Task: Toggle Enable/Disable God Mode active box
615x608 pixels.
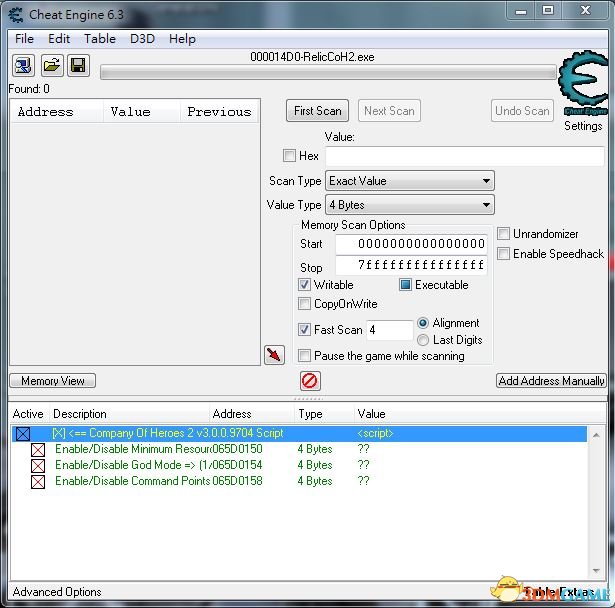Action: 38,466
